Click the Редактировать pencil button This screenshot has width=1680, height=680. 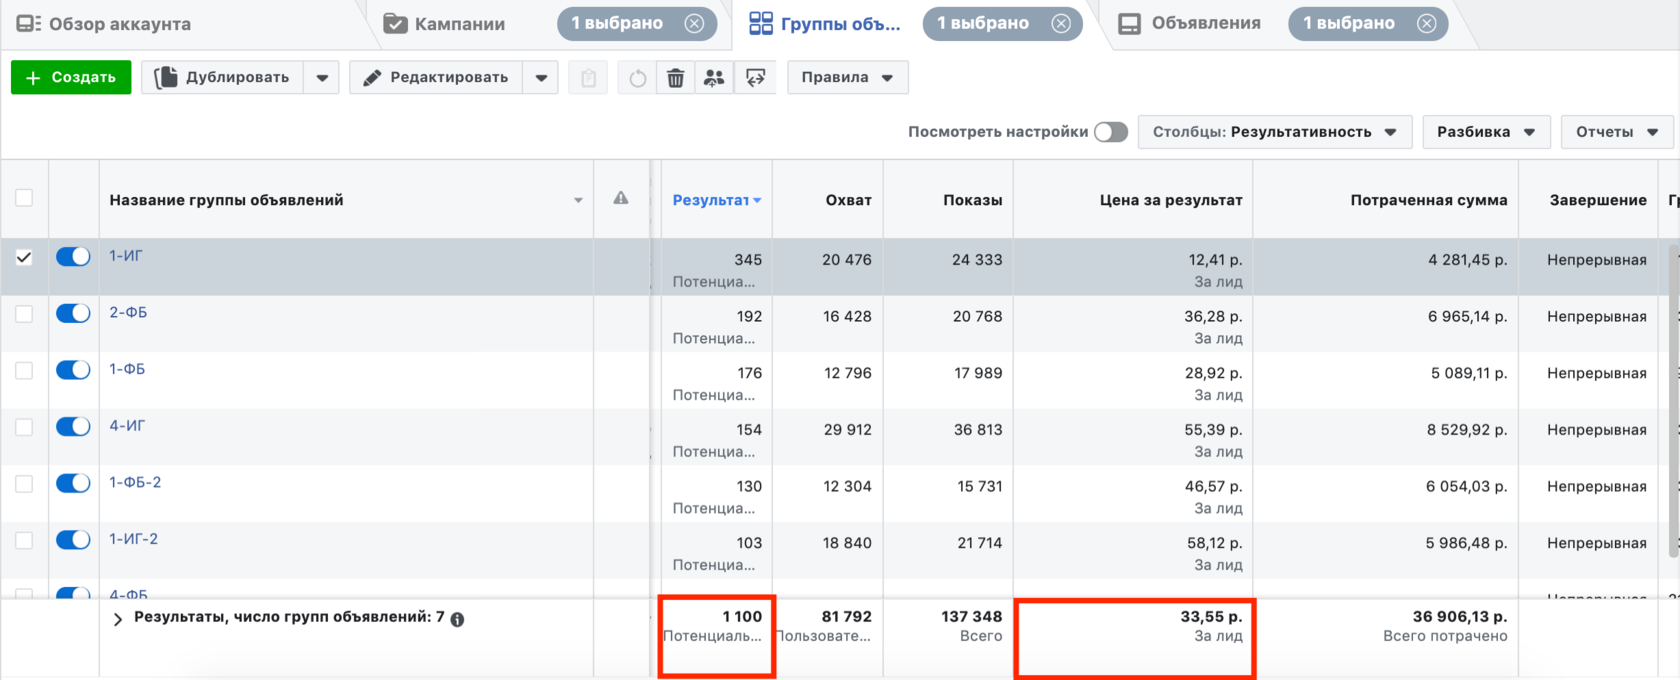tap(436, 78)
